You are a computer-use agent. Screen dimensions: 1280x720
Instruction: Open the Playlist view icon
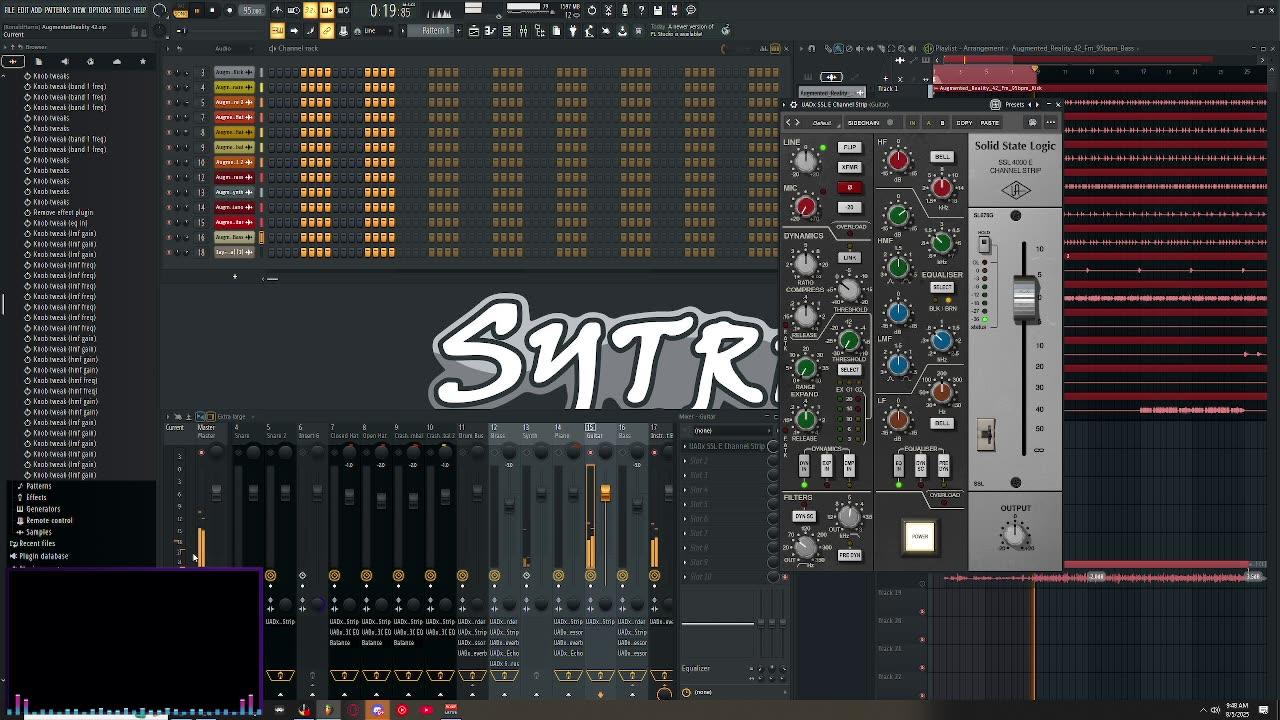tap(473, 31)
